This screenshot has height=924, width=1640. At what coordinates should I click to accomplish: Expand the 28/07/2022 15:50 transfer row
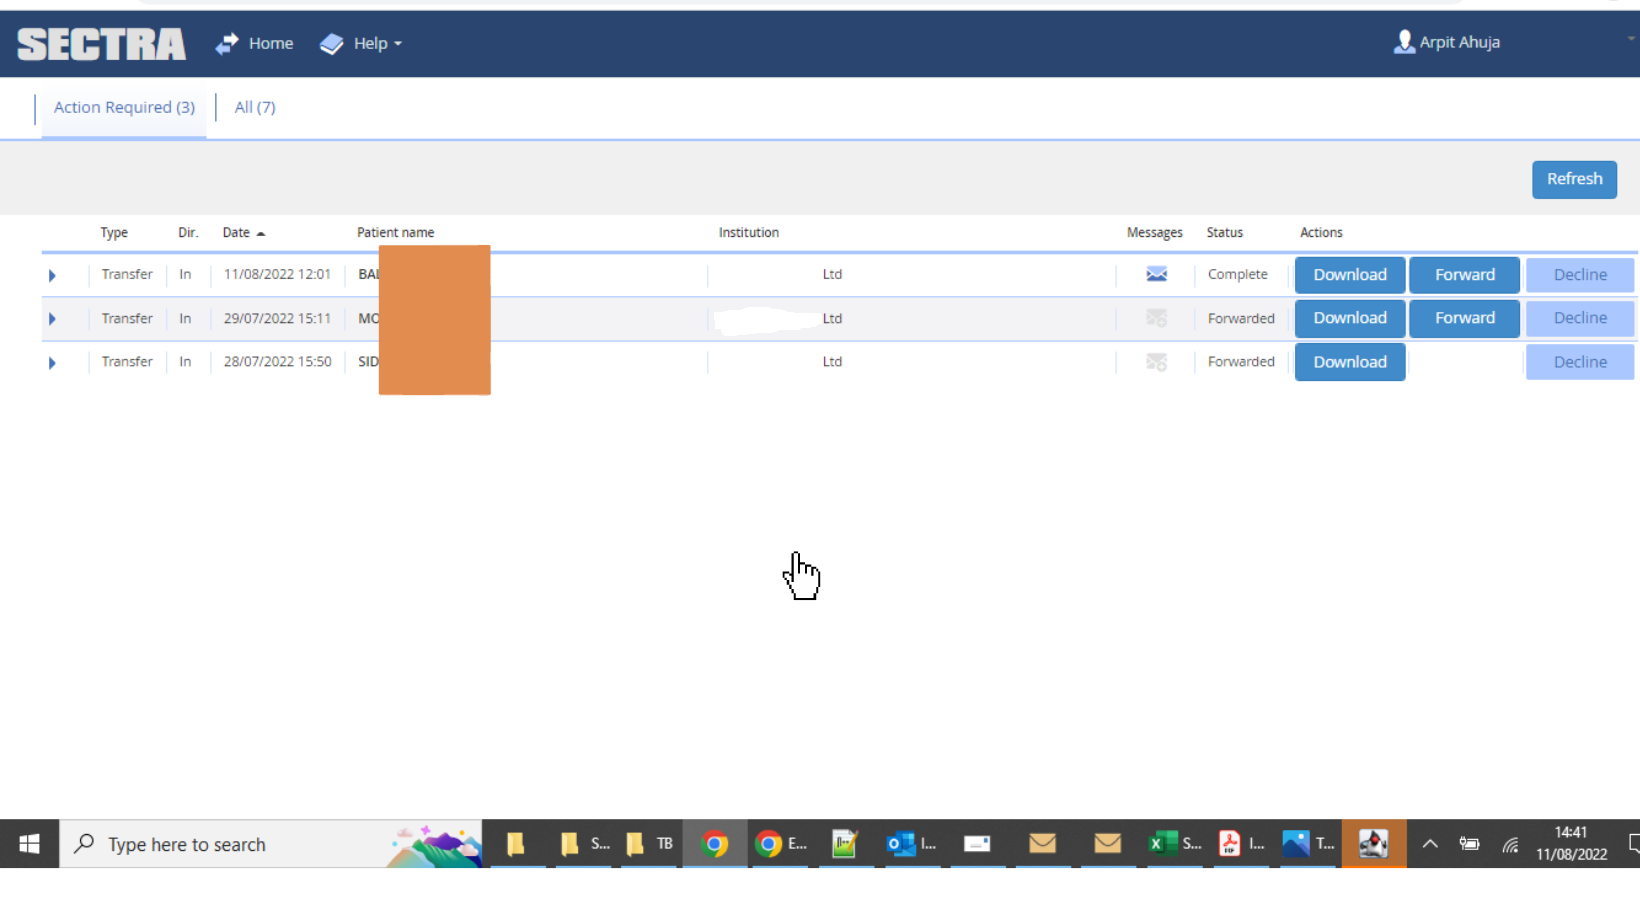[x=52, y=362]
